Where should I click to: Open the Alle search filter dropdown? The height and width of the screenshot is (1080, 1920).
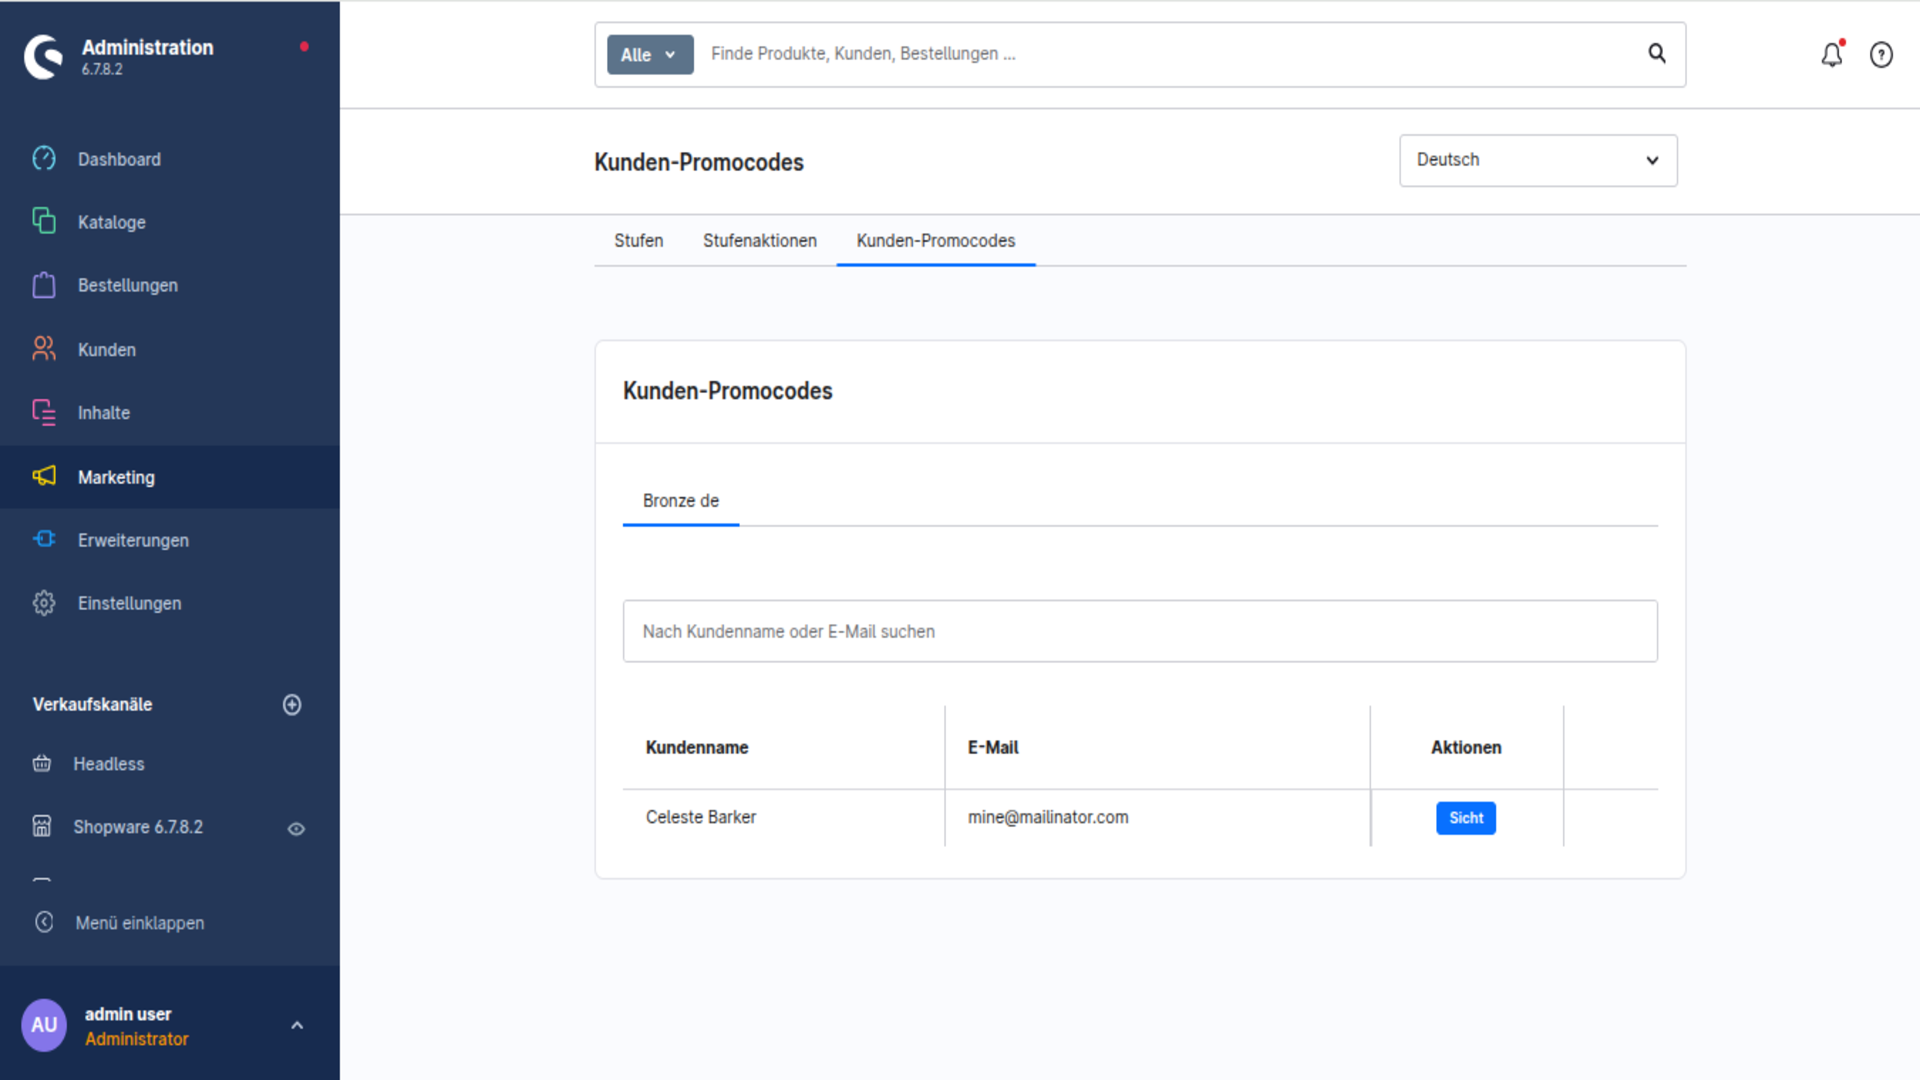pos(650,55)
